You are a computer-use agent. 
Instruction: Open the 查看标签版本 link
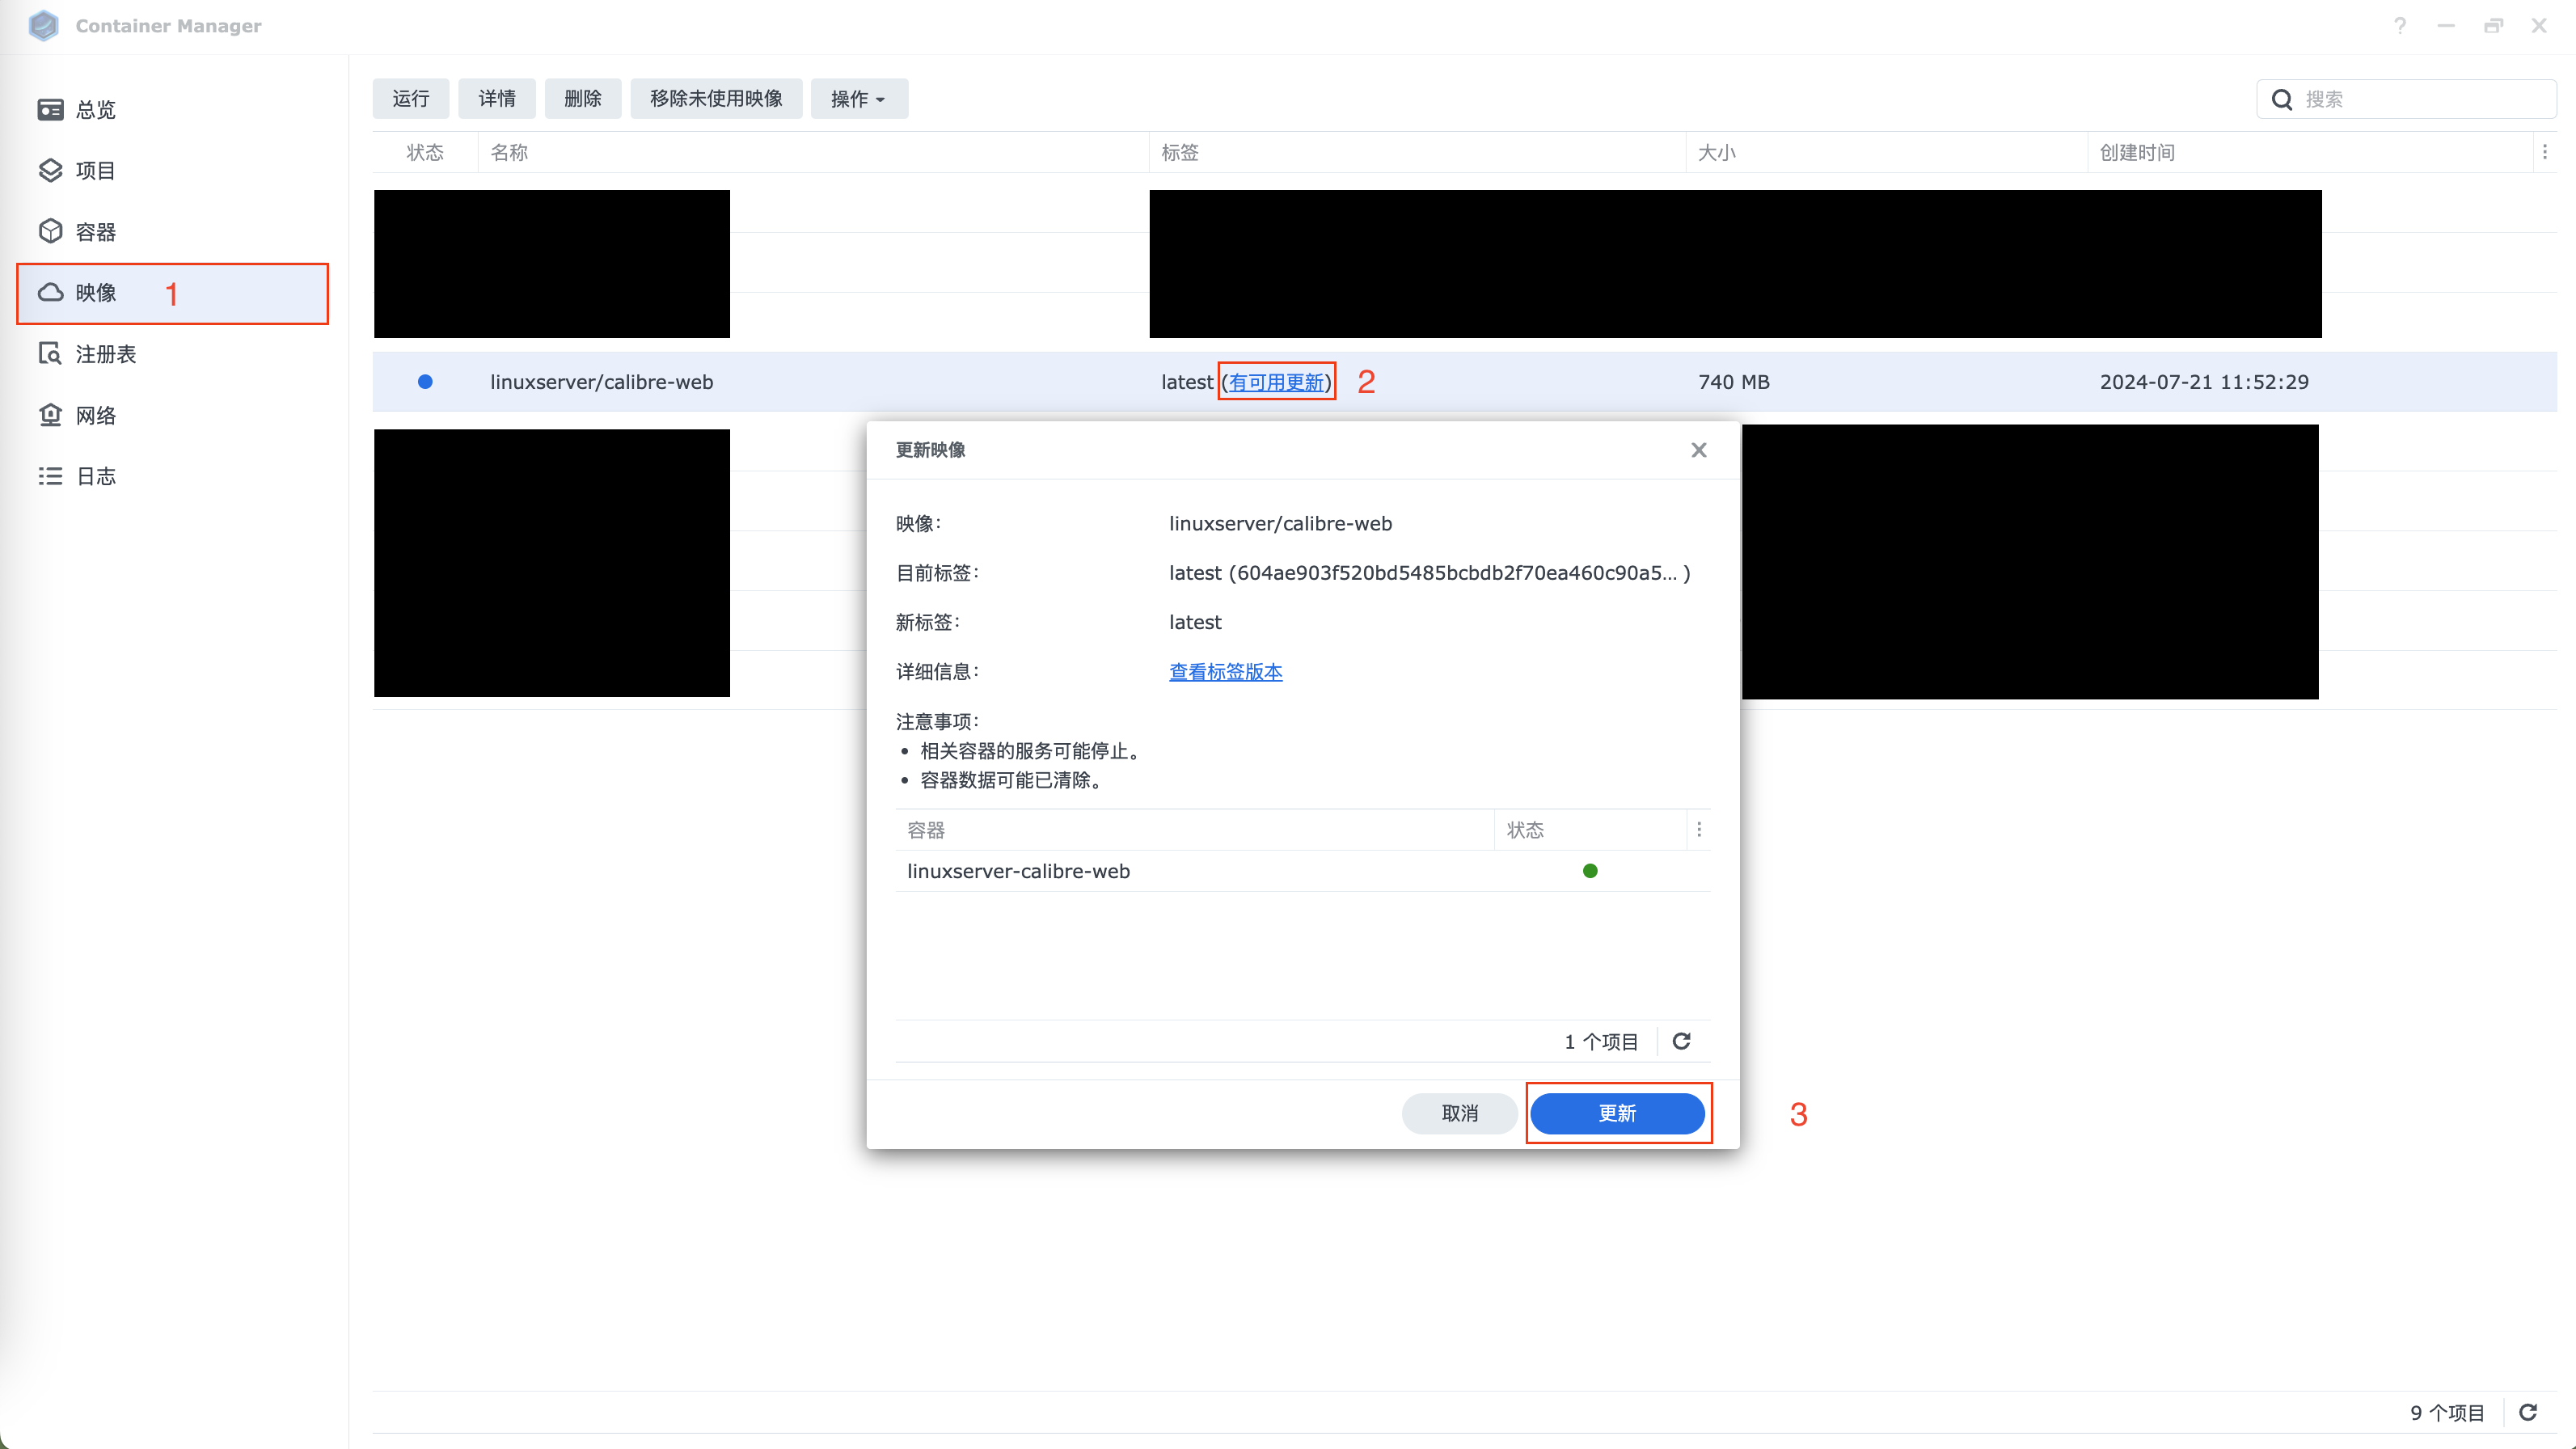(1225, 672)
